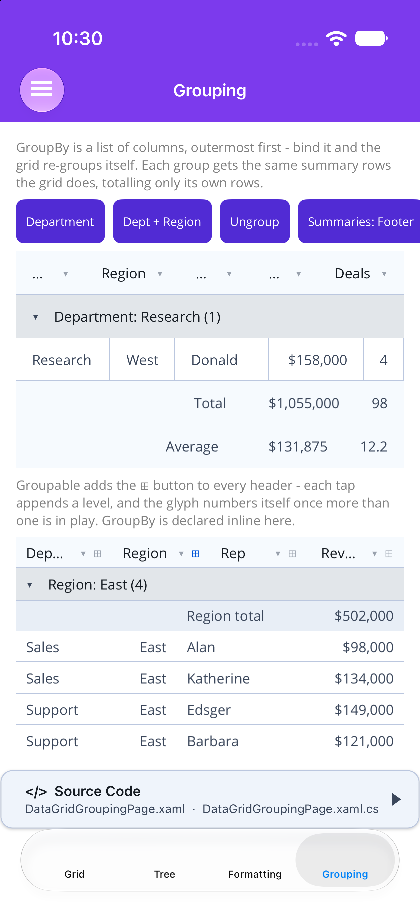Image resolution: width=420 pixels, height=912 pixels.
Task: Tap the Region header label in top grid
Action: [123, 274]
